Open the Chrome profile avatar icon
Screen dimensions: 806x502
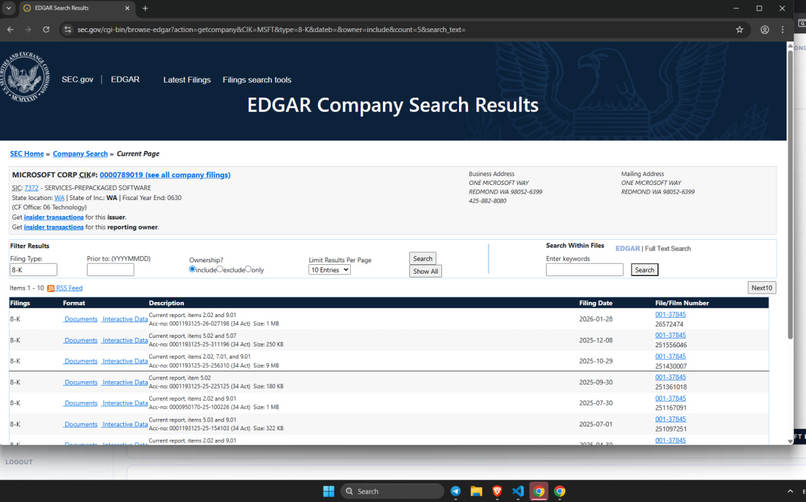click(x=765, y=30)
